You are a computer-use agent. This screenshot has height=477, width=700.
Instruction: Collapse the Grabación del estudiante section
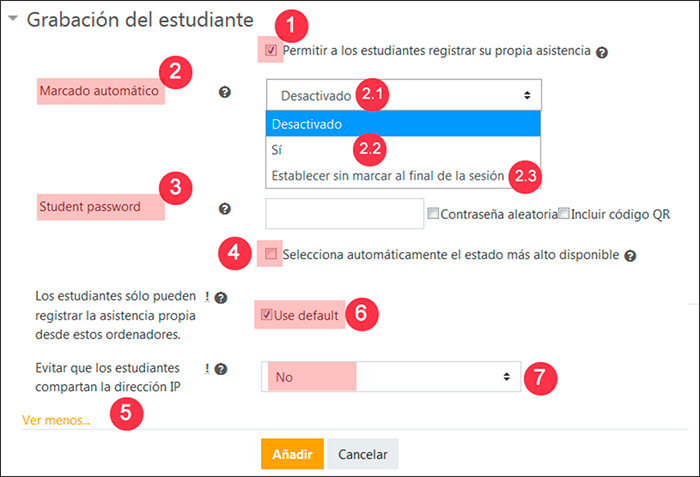(13, 18)
